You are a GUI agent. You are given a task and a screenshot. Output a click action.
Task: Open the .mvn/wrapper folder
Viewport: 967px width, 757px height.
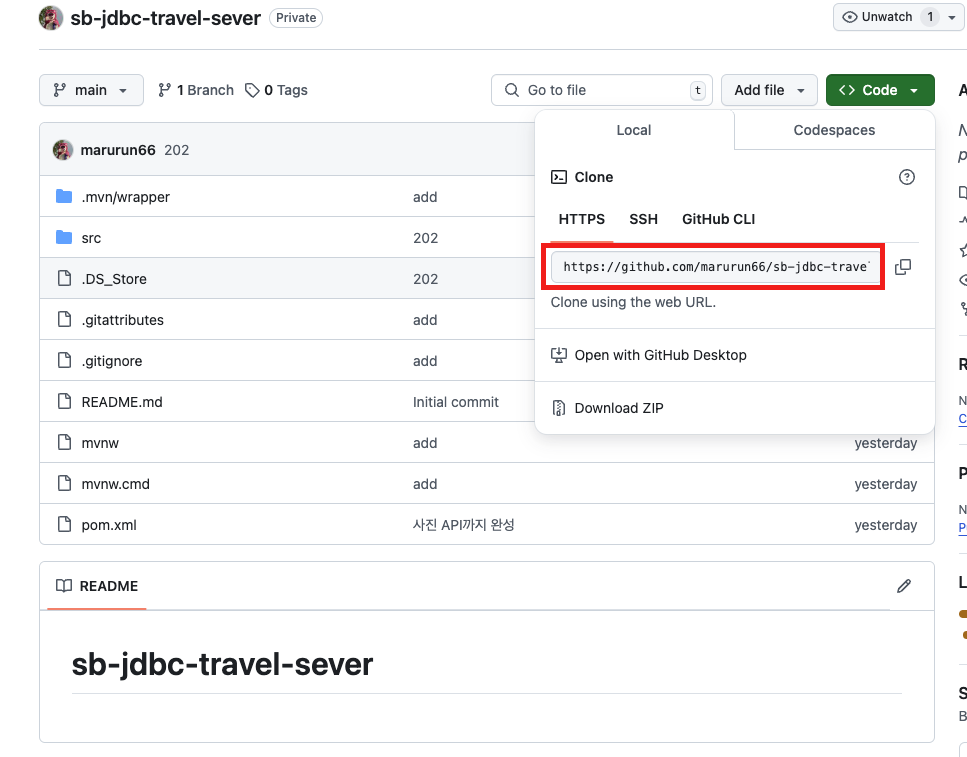[125, 197]
